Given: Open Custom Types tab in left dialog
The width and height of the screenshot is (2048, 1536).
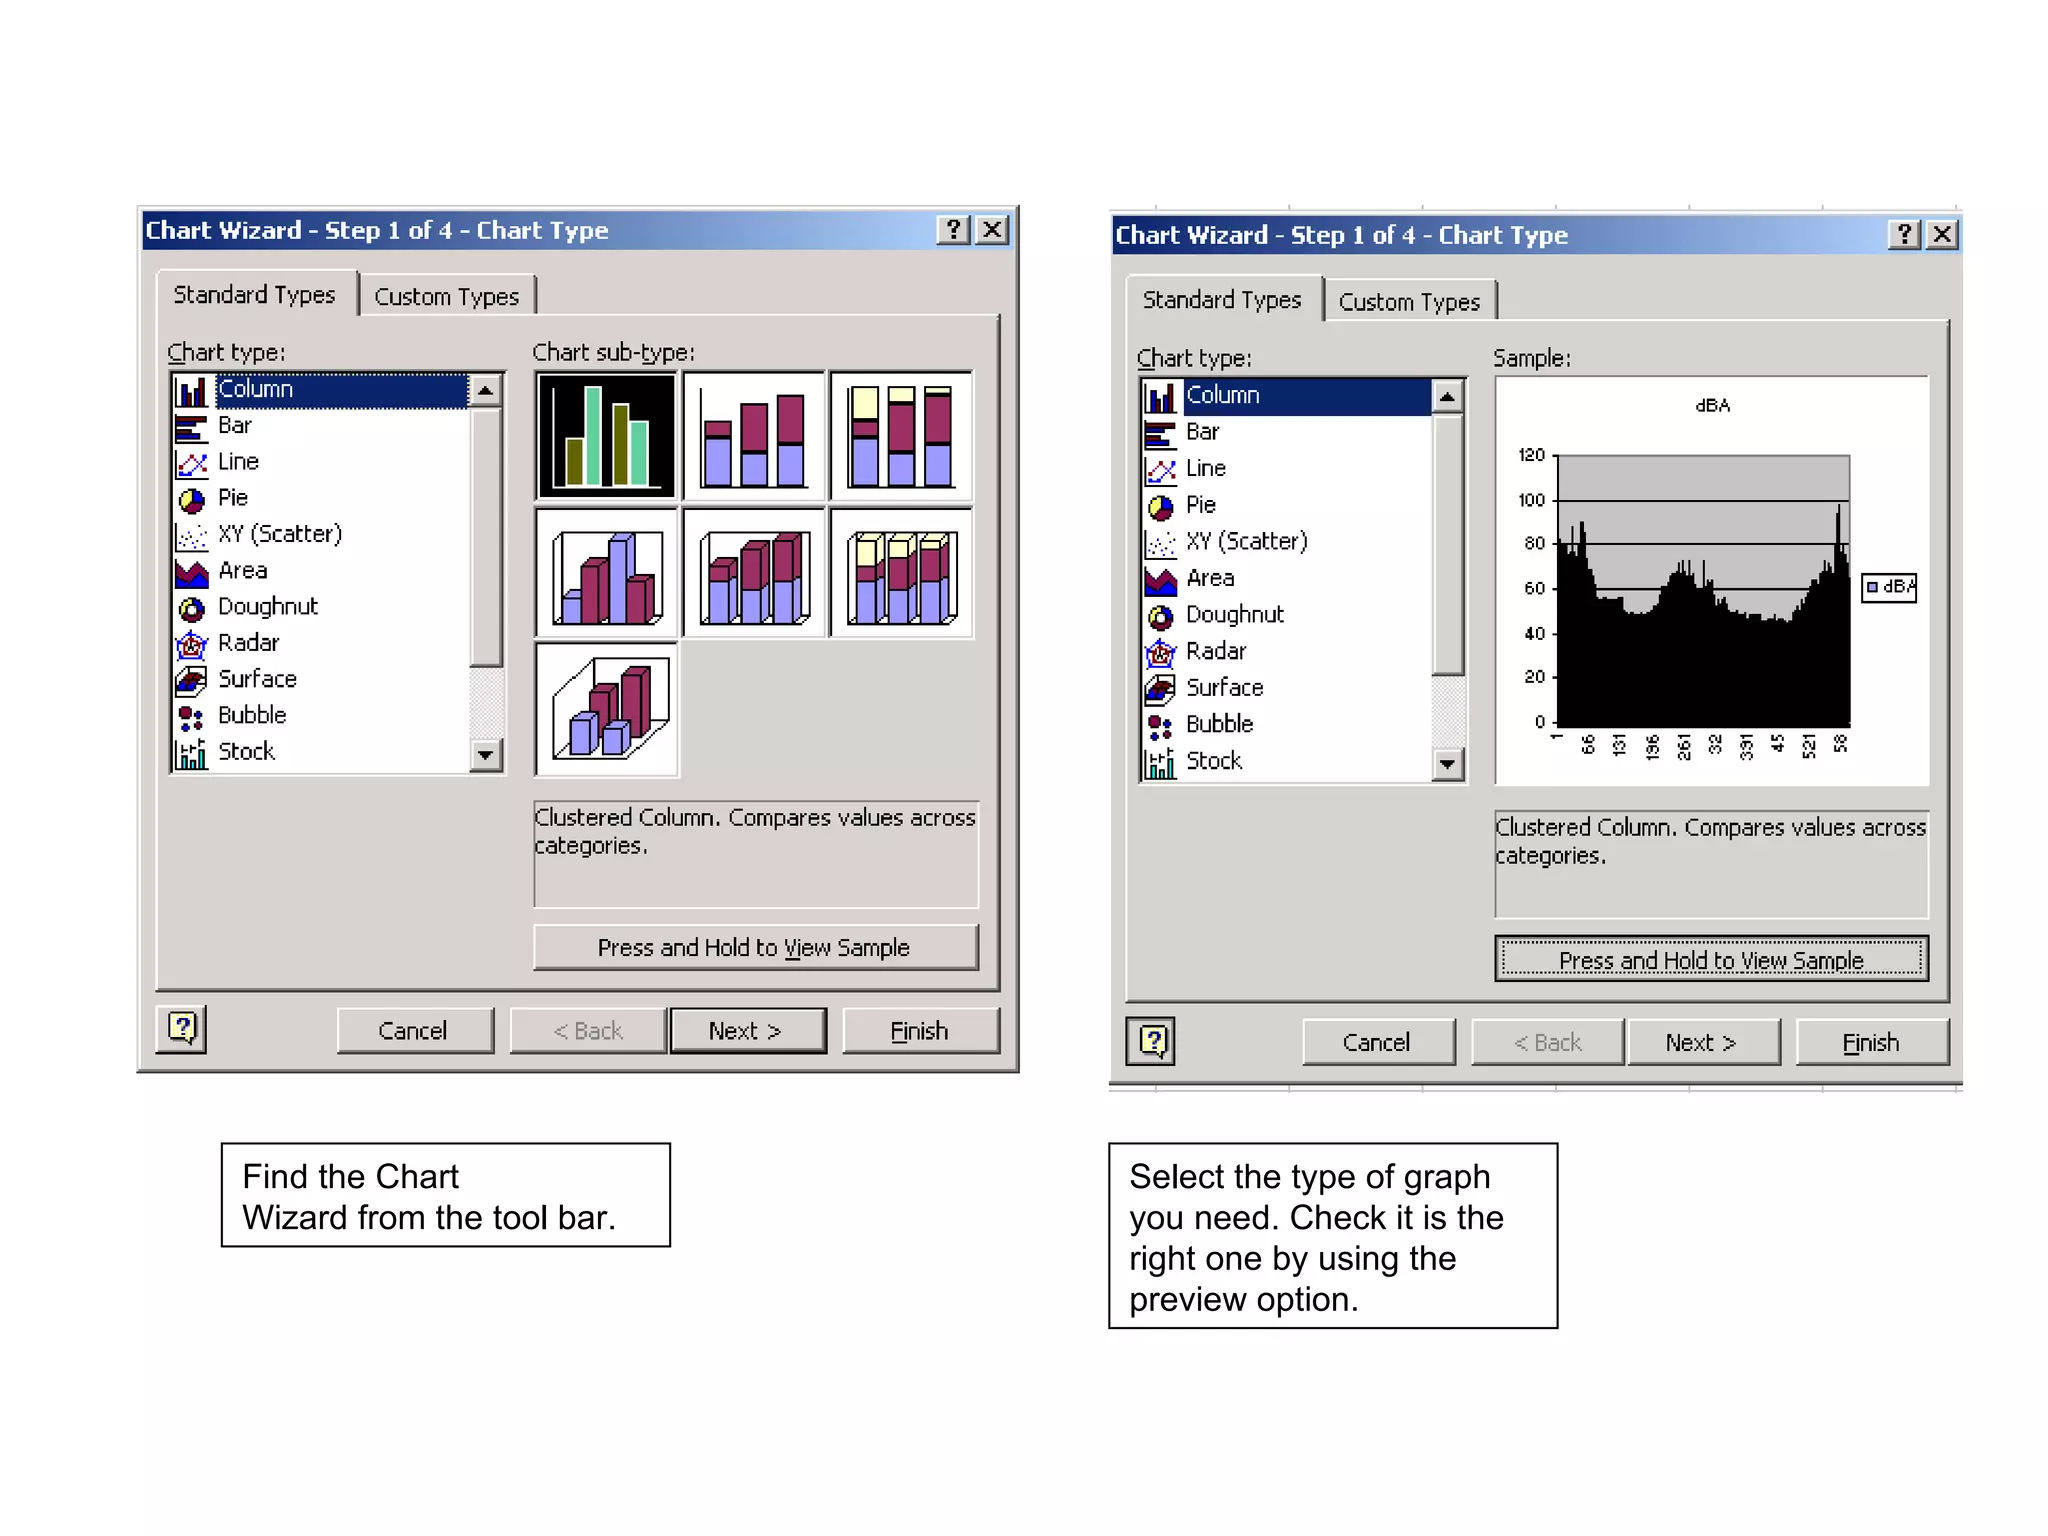Looking at the screenshot, I should [x=447, y=297].
